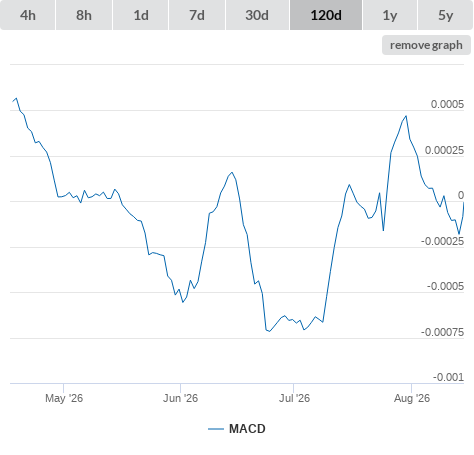Click the active 120d range tab
The height and width of the screenshot is (455, 474).
click(x=326, y=15)
